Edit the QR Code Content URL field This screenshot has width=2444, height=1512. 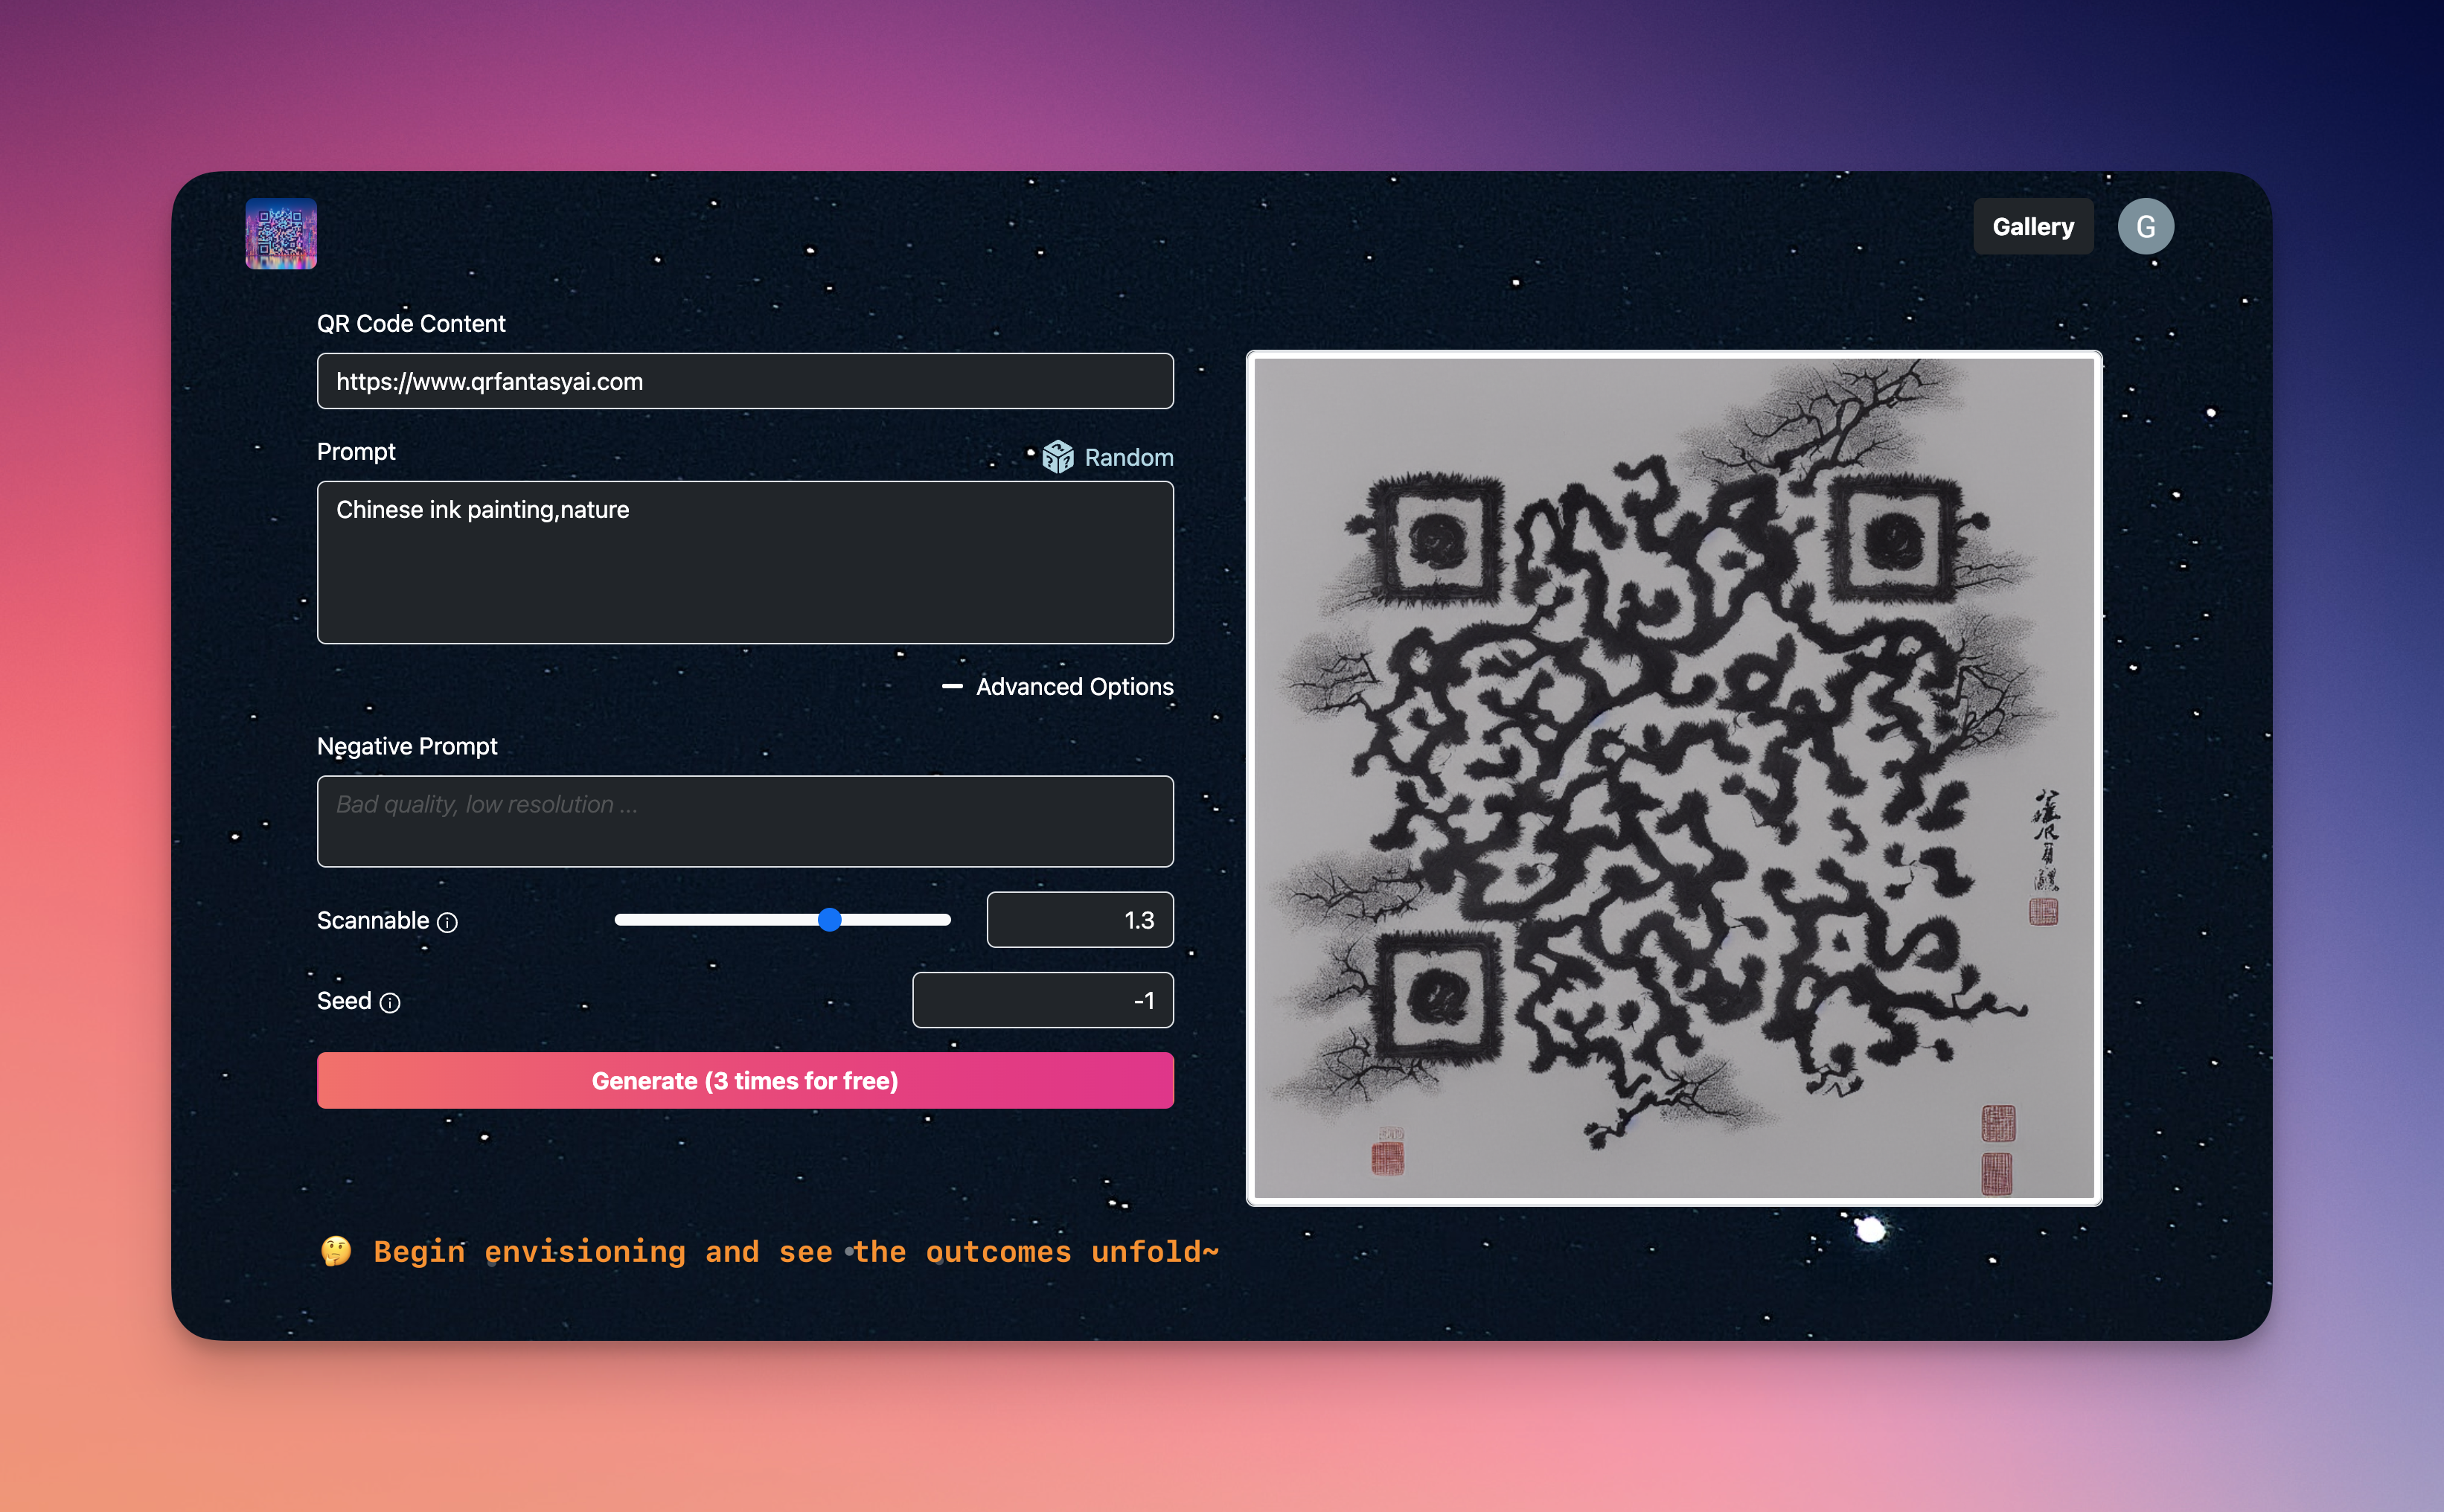(744, 381)
